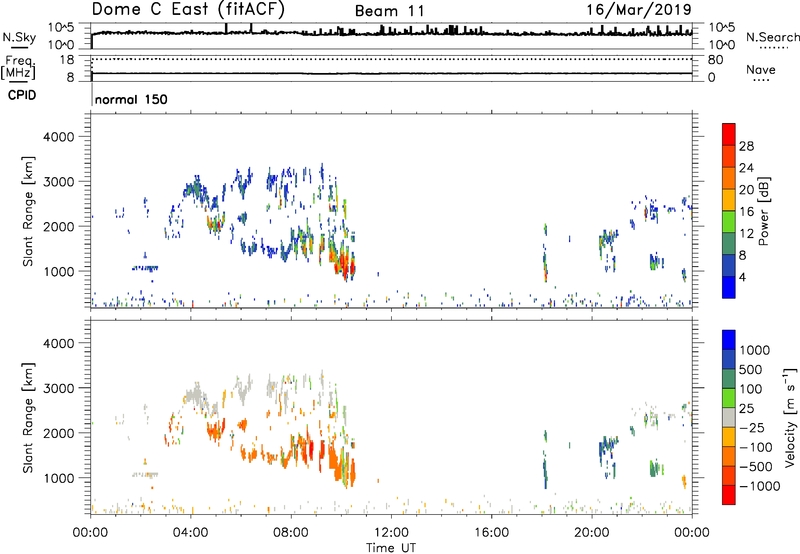The height and width of the screenshot is (554, 800).
Task: Click the 4000 km tick in the power panel
Action: pyautogui.click(x=59, y=137)
